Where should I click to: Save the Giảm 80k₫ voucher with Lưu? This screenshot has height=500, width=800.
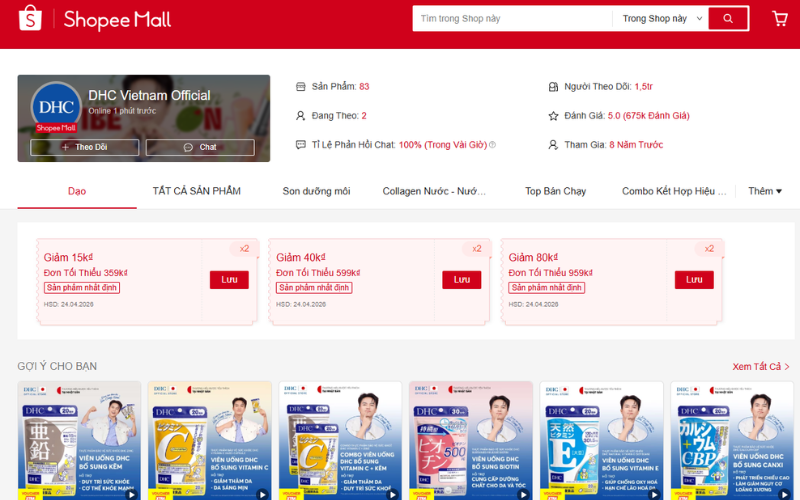click(694, 280)
